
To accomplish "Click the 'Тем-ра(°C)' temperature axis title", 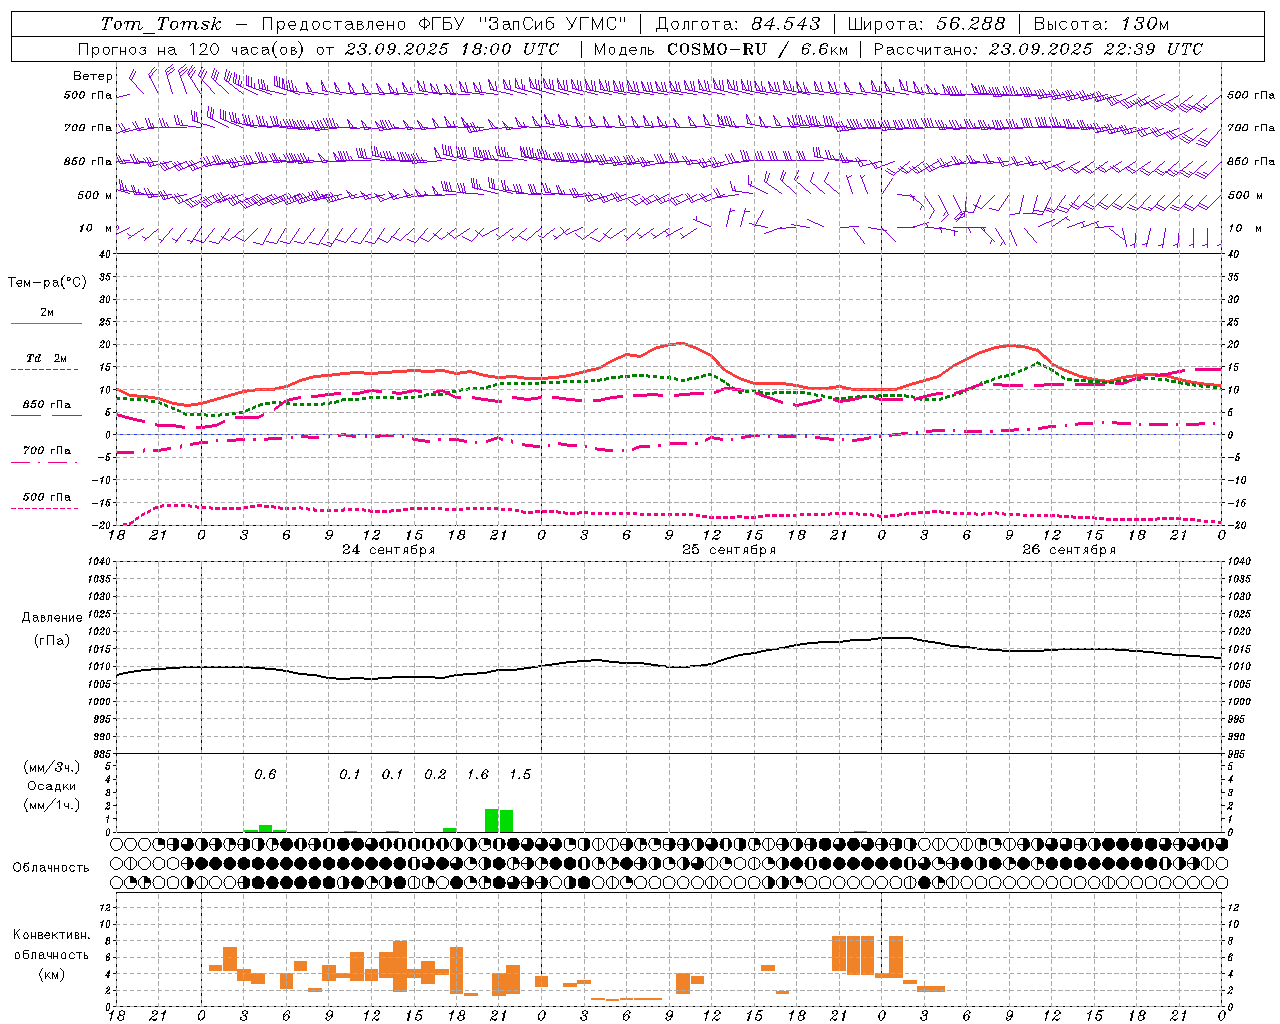I will [x=47, y=283].
